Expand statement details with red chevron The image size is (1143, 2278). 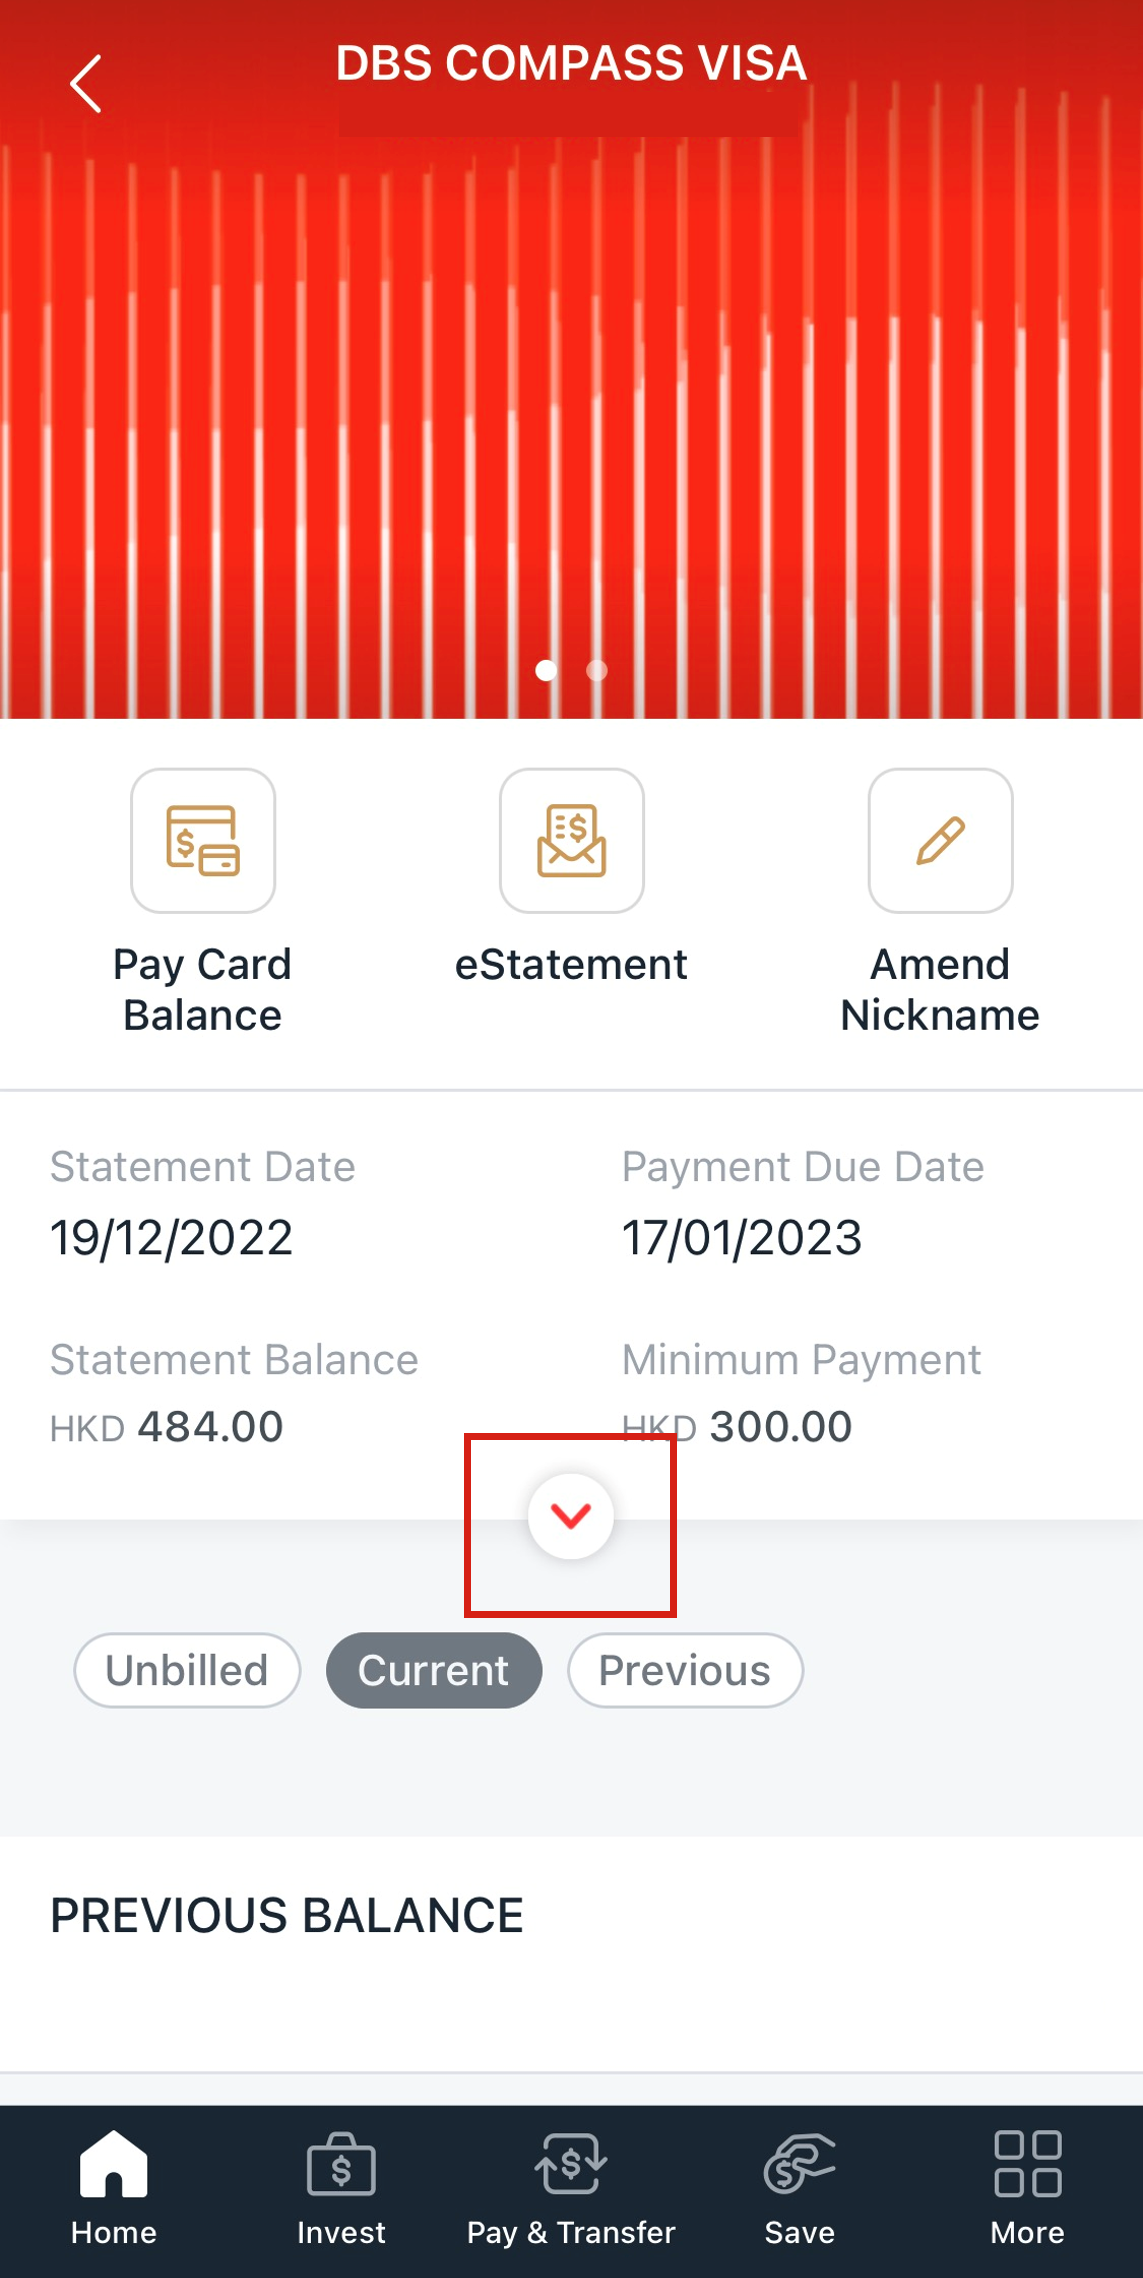[571, 1516]
